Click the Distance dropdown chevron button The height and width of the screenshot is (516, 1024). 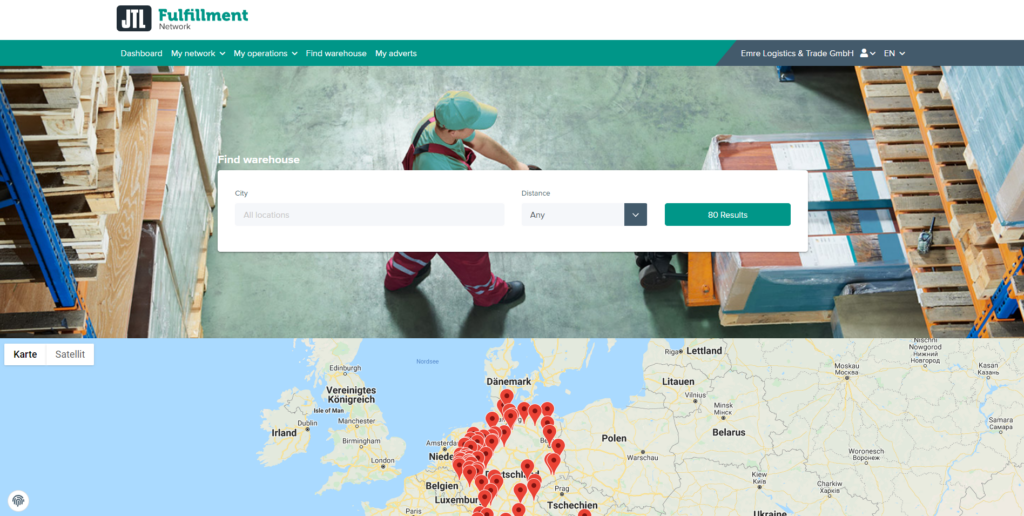(x=635, y=215)
